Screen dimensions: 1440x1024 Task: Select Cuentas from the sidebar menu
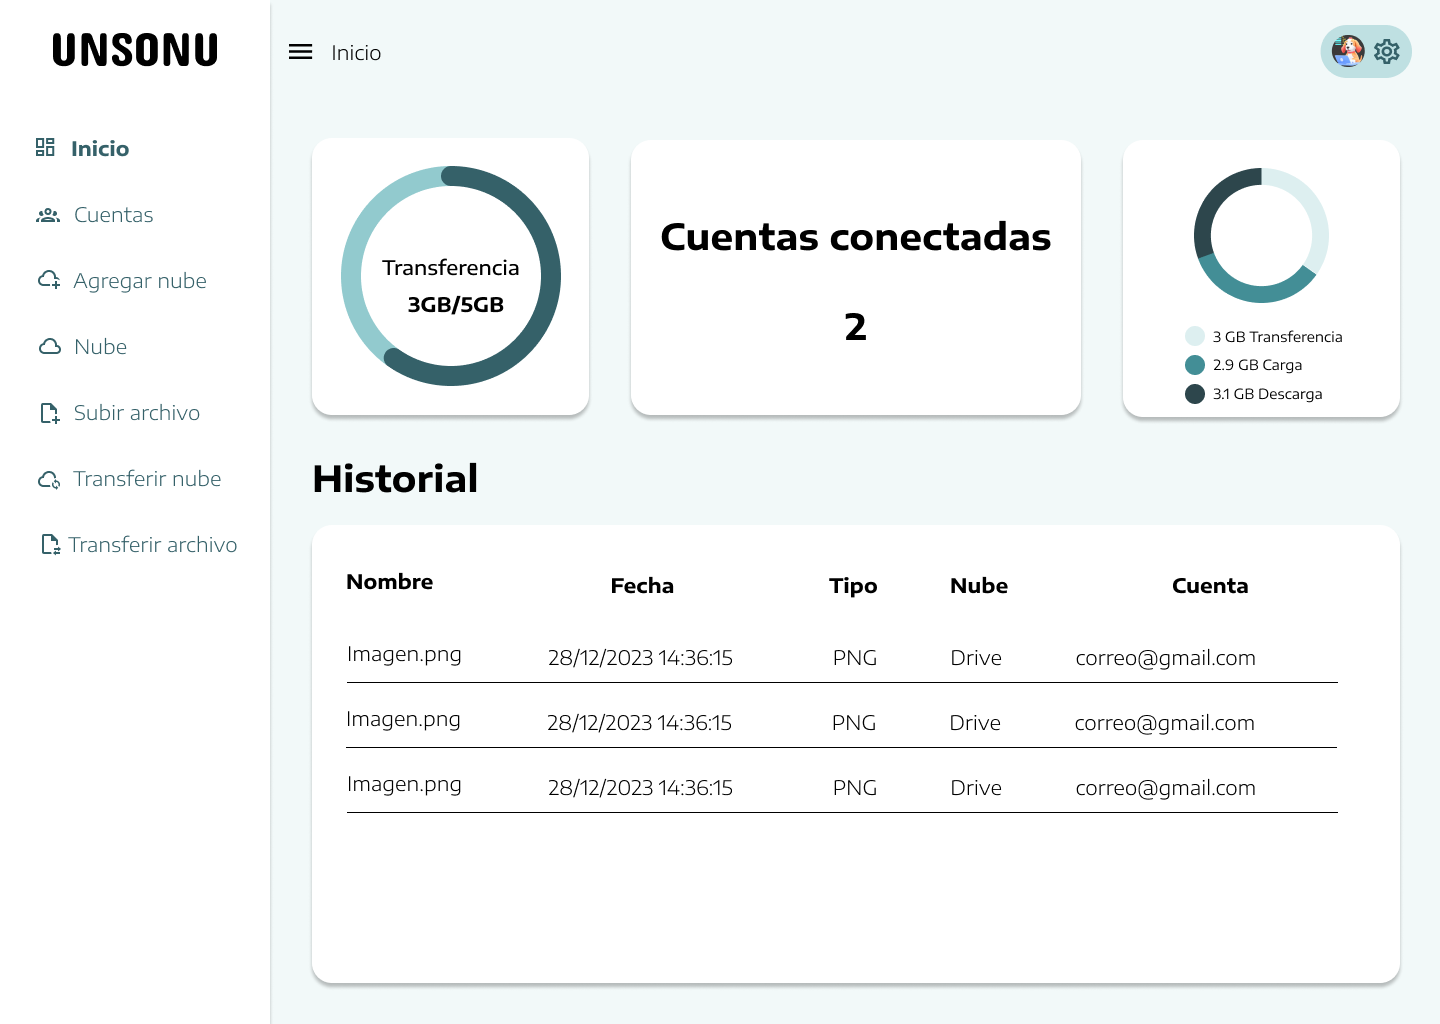coord(113,214)
